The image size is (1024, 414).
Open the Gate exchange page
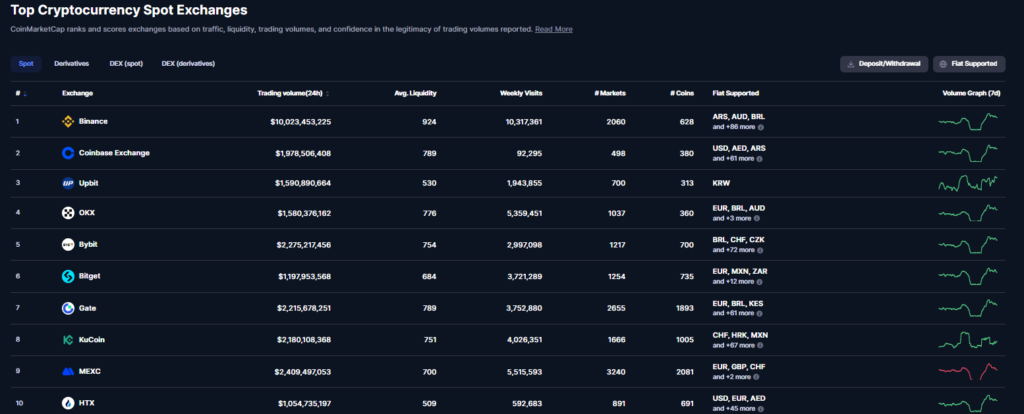(x=87, y=308)
